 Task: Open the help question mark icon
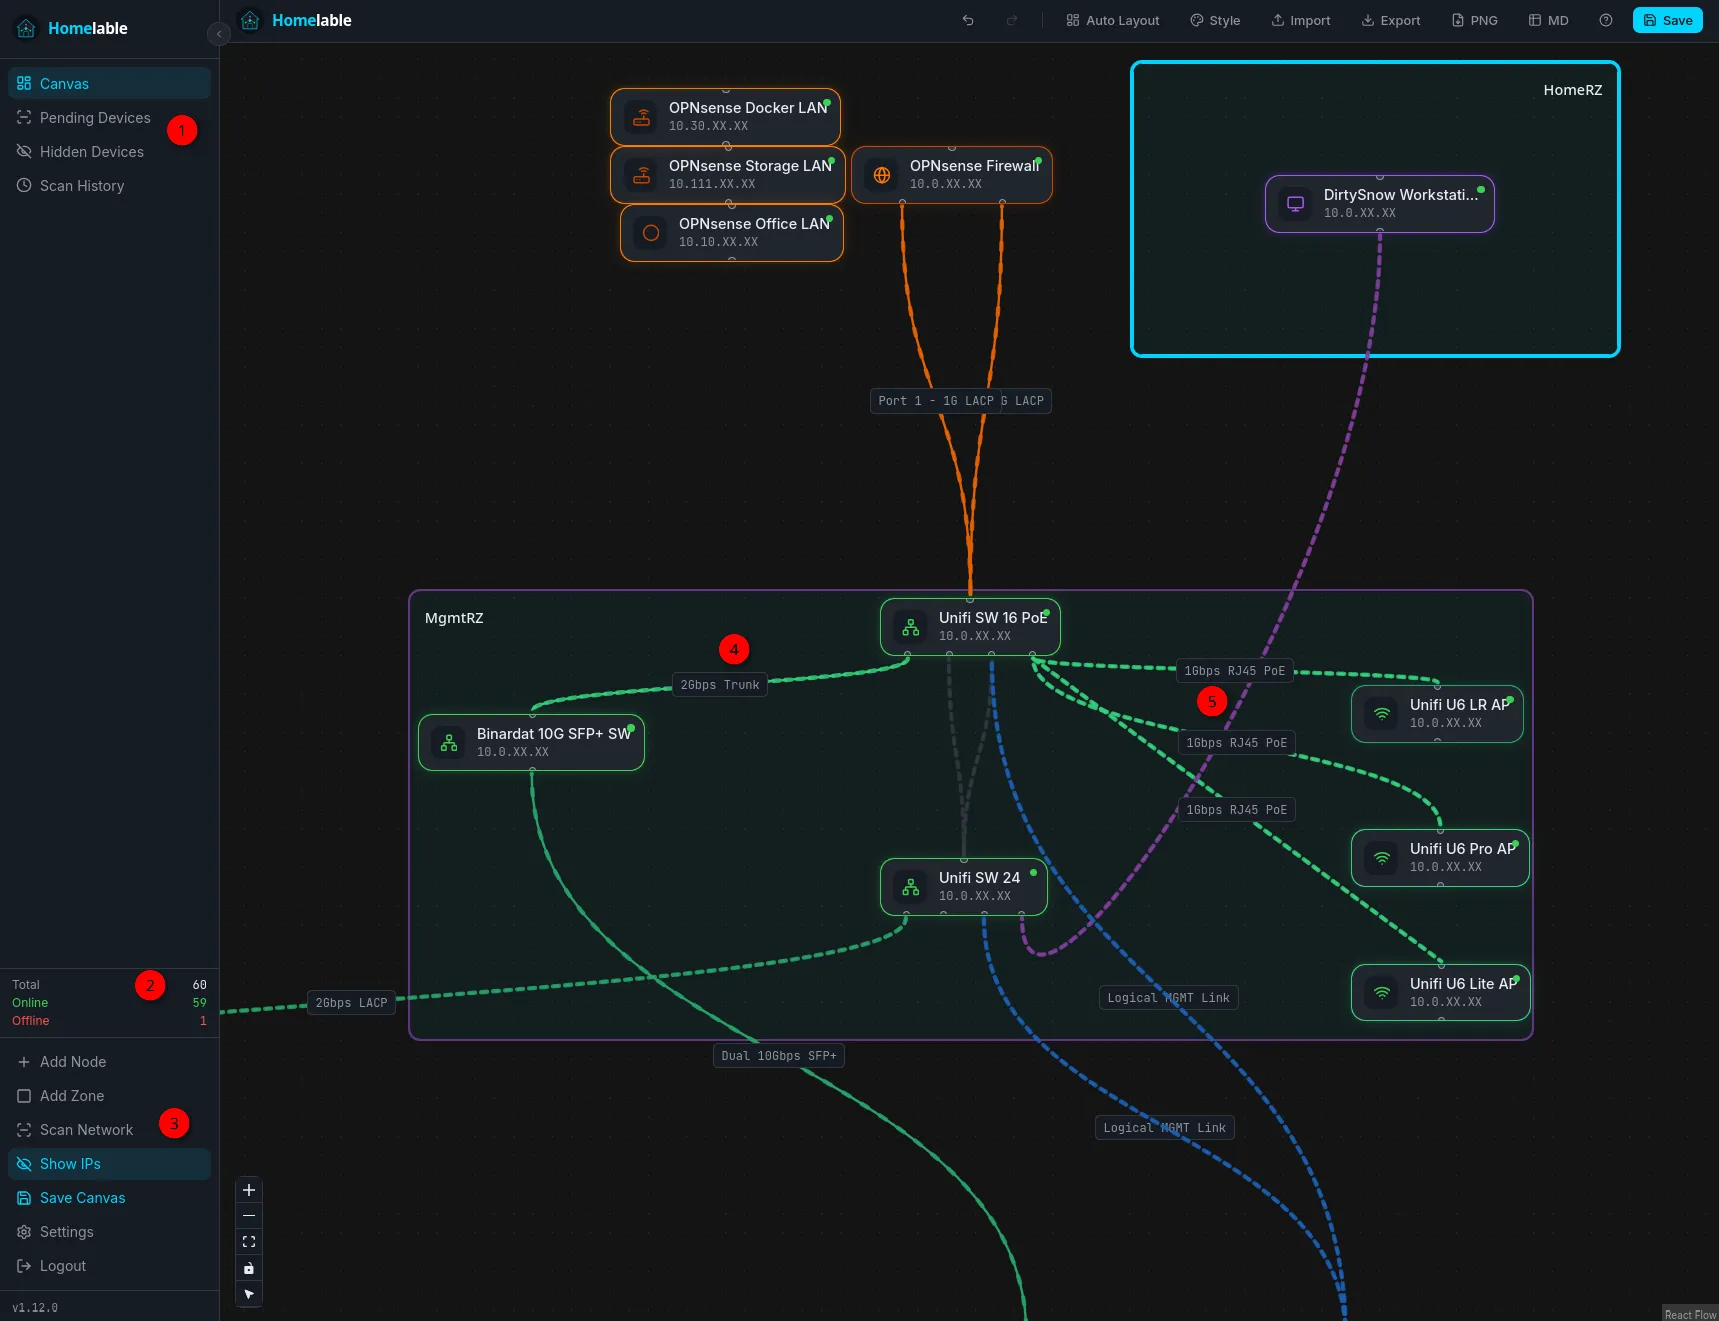pyautogui.click(x=1606, y=20)
